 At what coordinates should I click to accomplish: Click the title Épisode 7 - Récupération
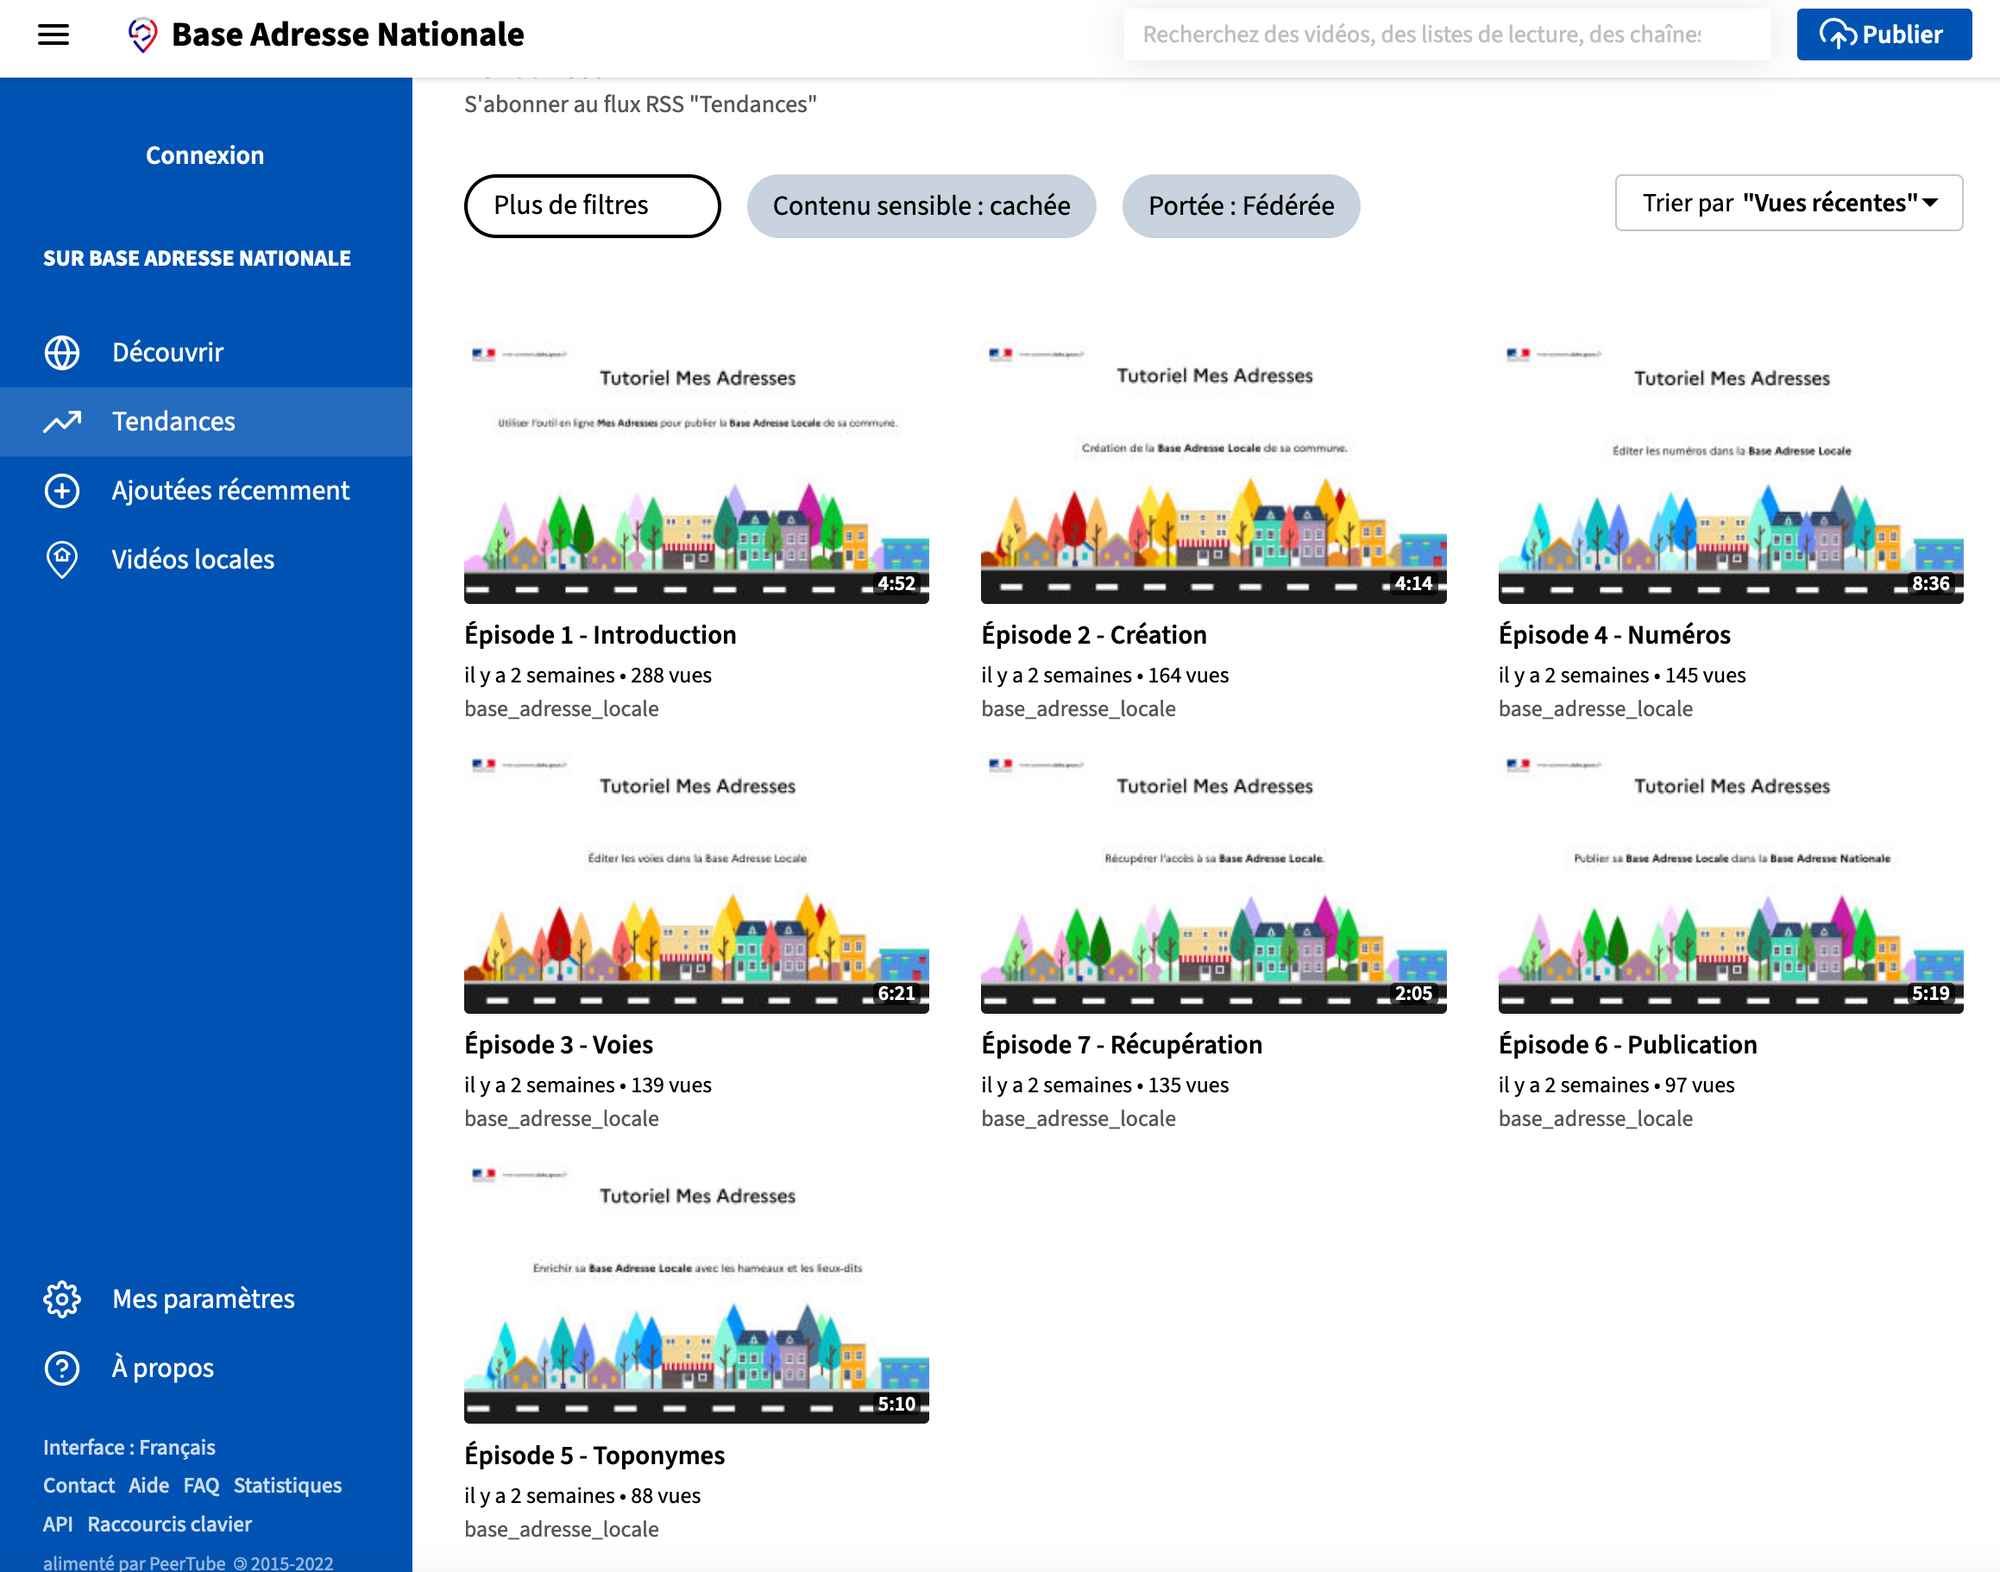coord(1121,1045)
